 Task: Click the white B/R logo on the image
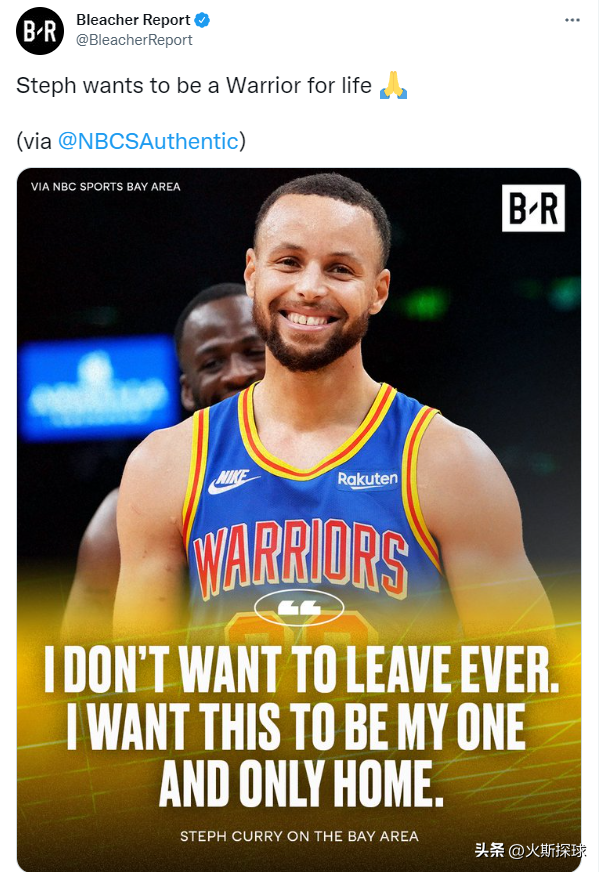pyautogui.click(x=533, y=208)
